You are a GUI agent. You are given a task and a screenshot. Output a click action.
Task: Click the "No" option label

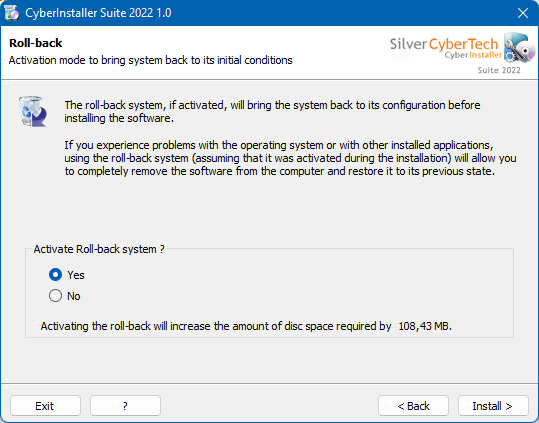(x=74, y=296)
